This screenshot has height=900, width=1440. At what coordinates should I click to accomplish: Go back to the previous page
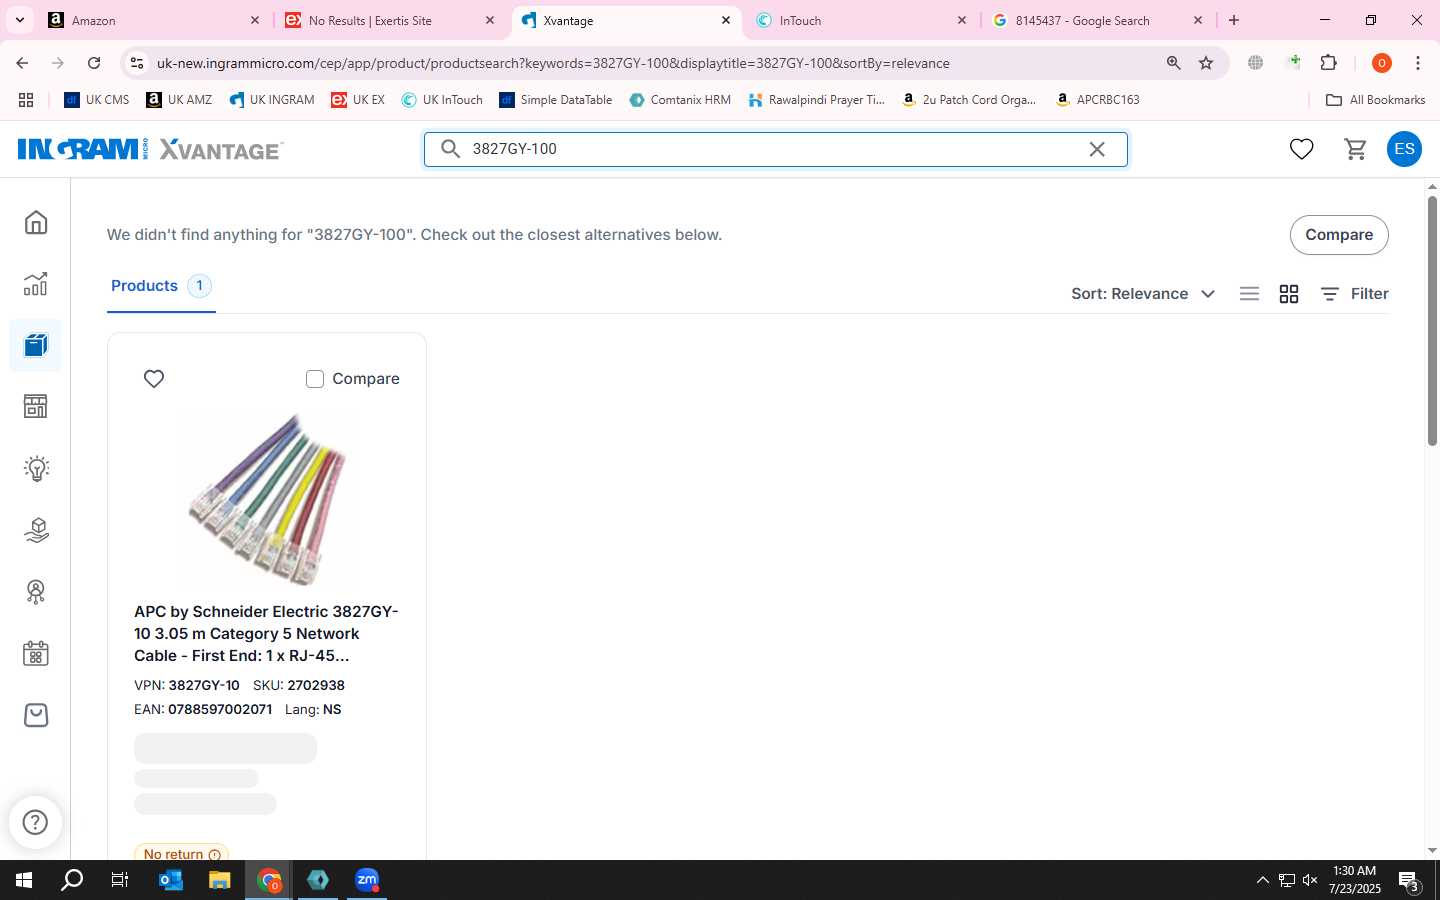[22, 63]
